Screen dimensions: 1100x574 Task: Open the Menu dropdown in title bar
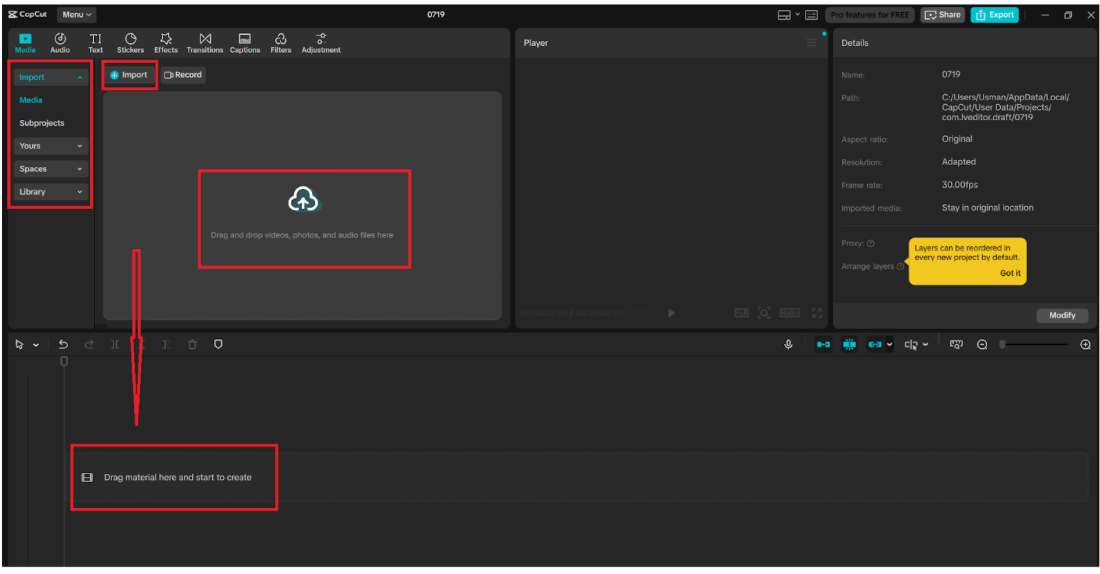76,15
